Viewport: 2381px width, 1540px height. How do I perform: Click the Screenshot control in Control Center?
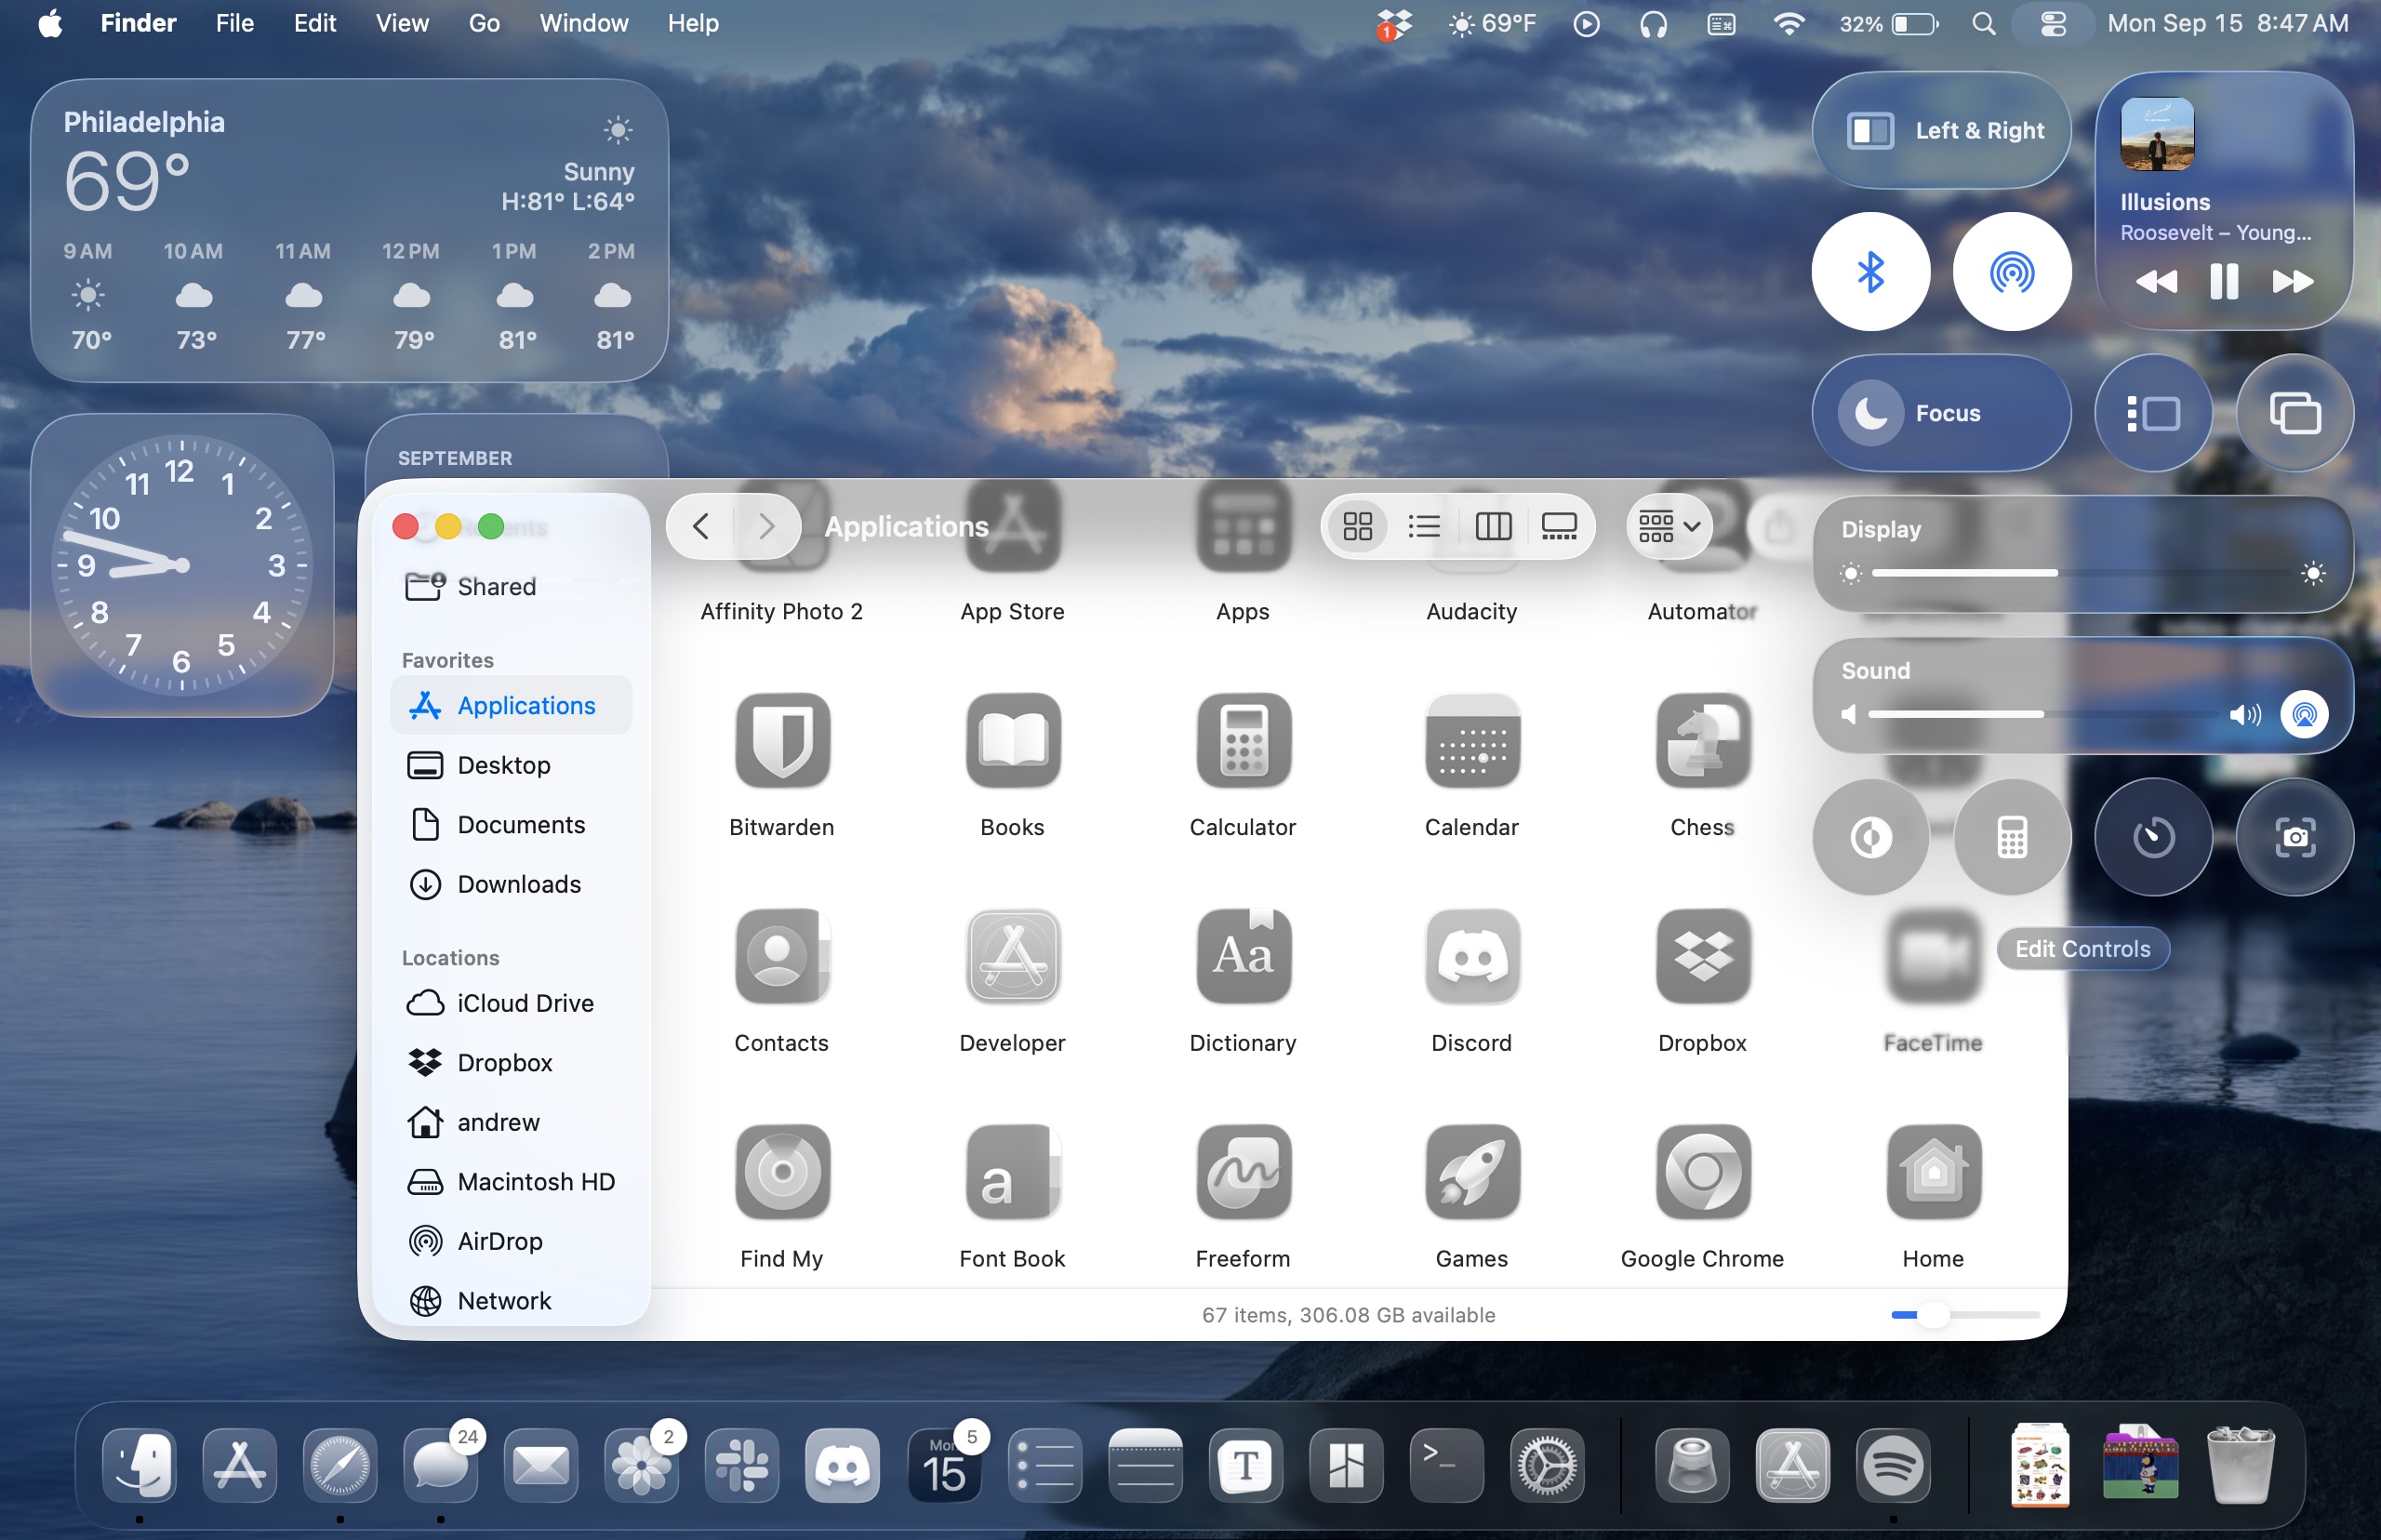(2294, 837)
